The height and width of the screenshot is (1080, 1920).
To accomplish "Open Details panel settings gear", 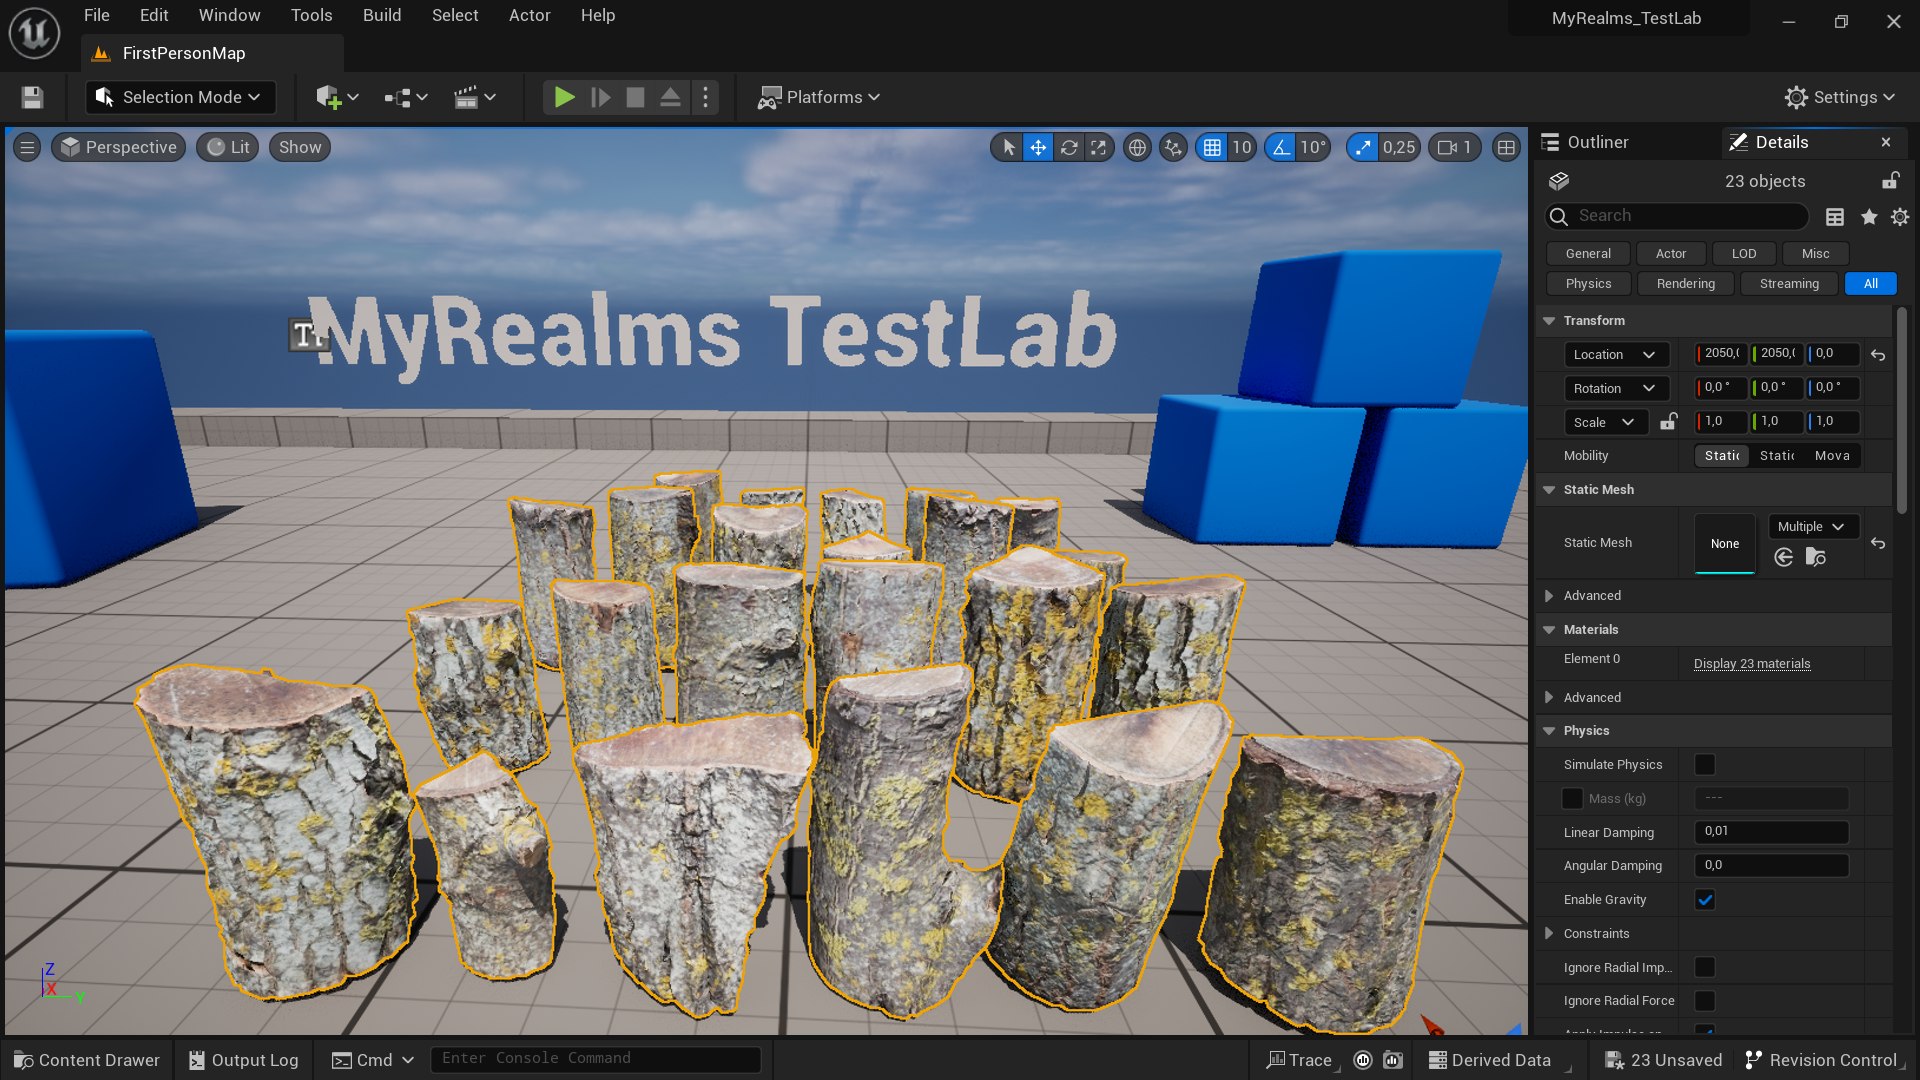I will pyautogui.click(x=1900, y=217).
